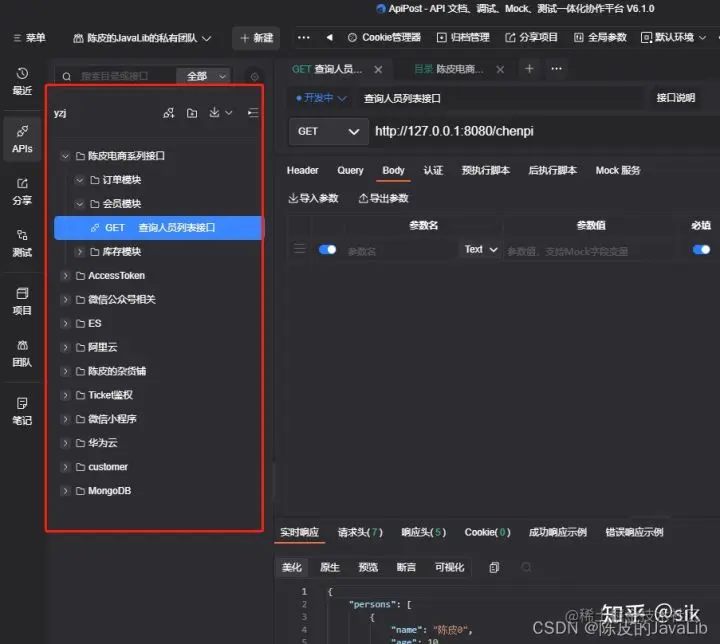Close the GET 查询人员 tab
Image resolution: width=720 pixels, height=644 pixels.
point(378,69)
